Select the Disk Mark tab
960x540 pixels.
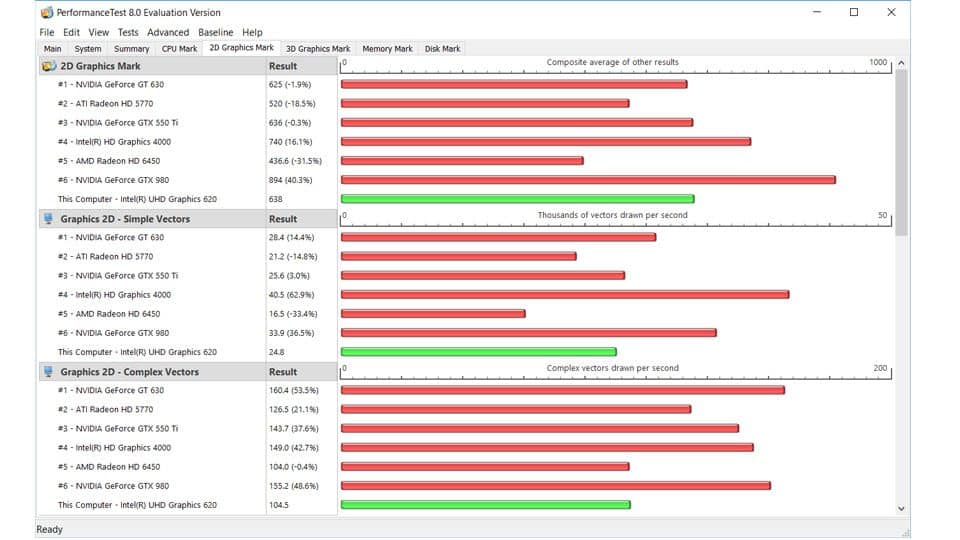[442, 48]
